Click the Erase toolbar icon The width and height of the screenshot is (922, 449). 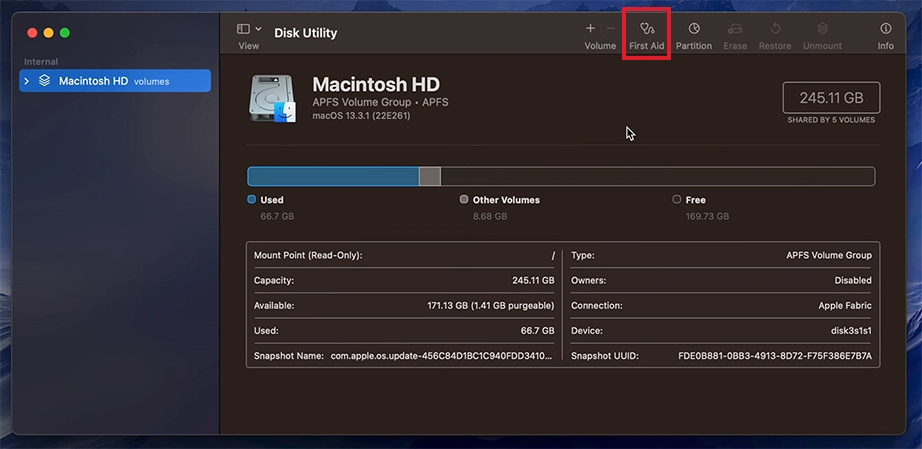pos(735,28)
